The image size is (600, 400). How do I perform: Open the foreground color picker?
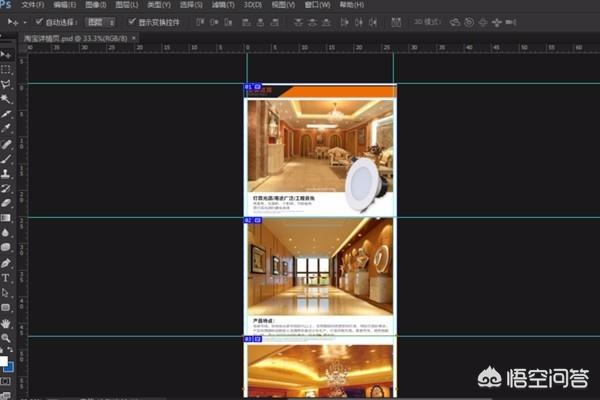pyautogui.click(x=3, y=361)
